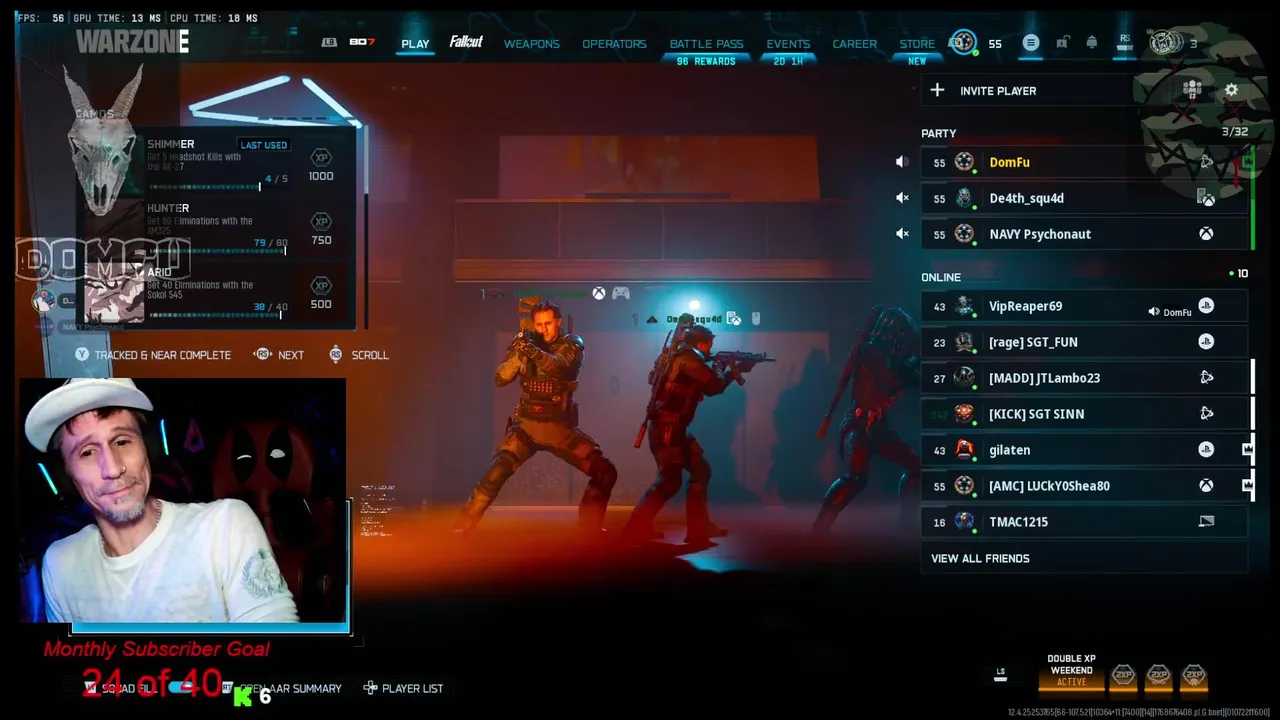
Task: Open the Player List prompt
Action: click(x=403, y=688)
